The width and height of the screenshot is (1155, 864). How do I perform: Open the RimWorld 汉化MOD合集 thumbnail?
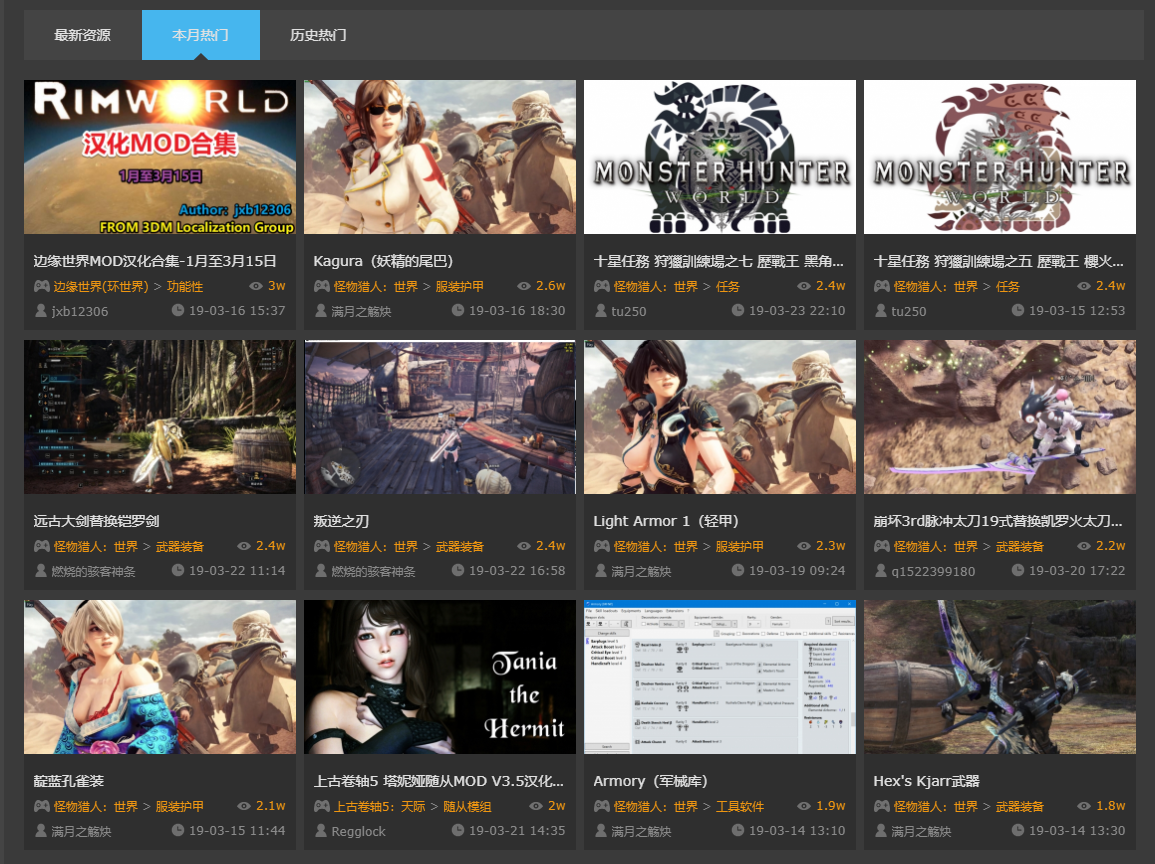(160, 157)
